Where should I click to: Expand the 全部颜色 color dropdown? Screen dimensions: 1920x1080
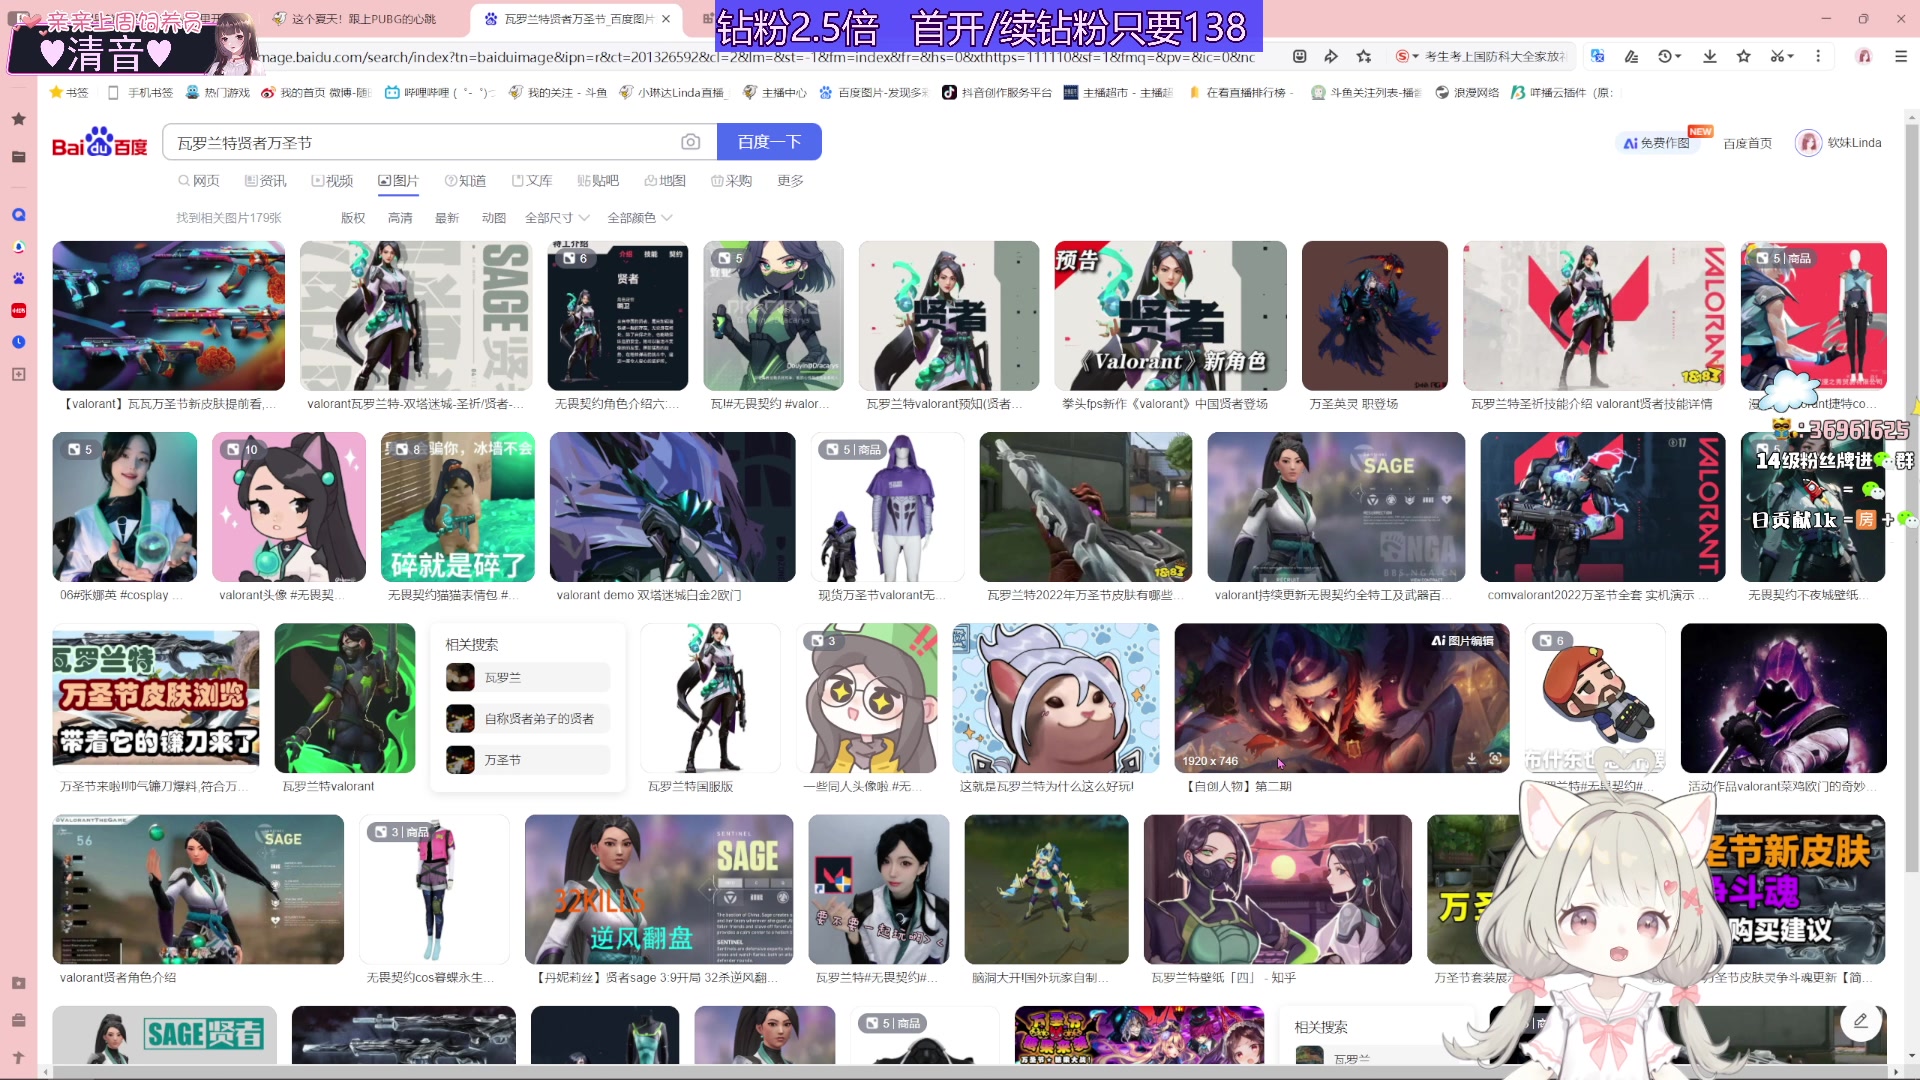[640, 218]
